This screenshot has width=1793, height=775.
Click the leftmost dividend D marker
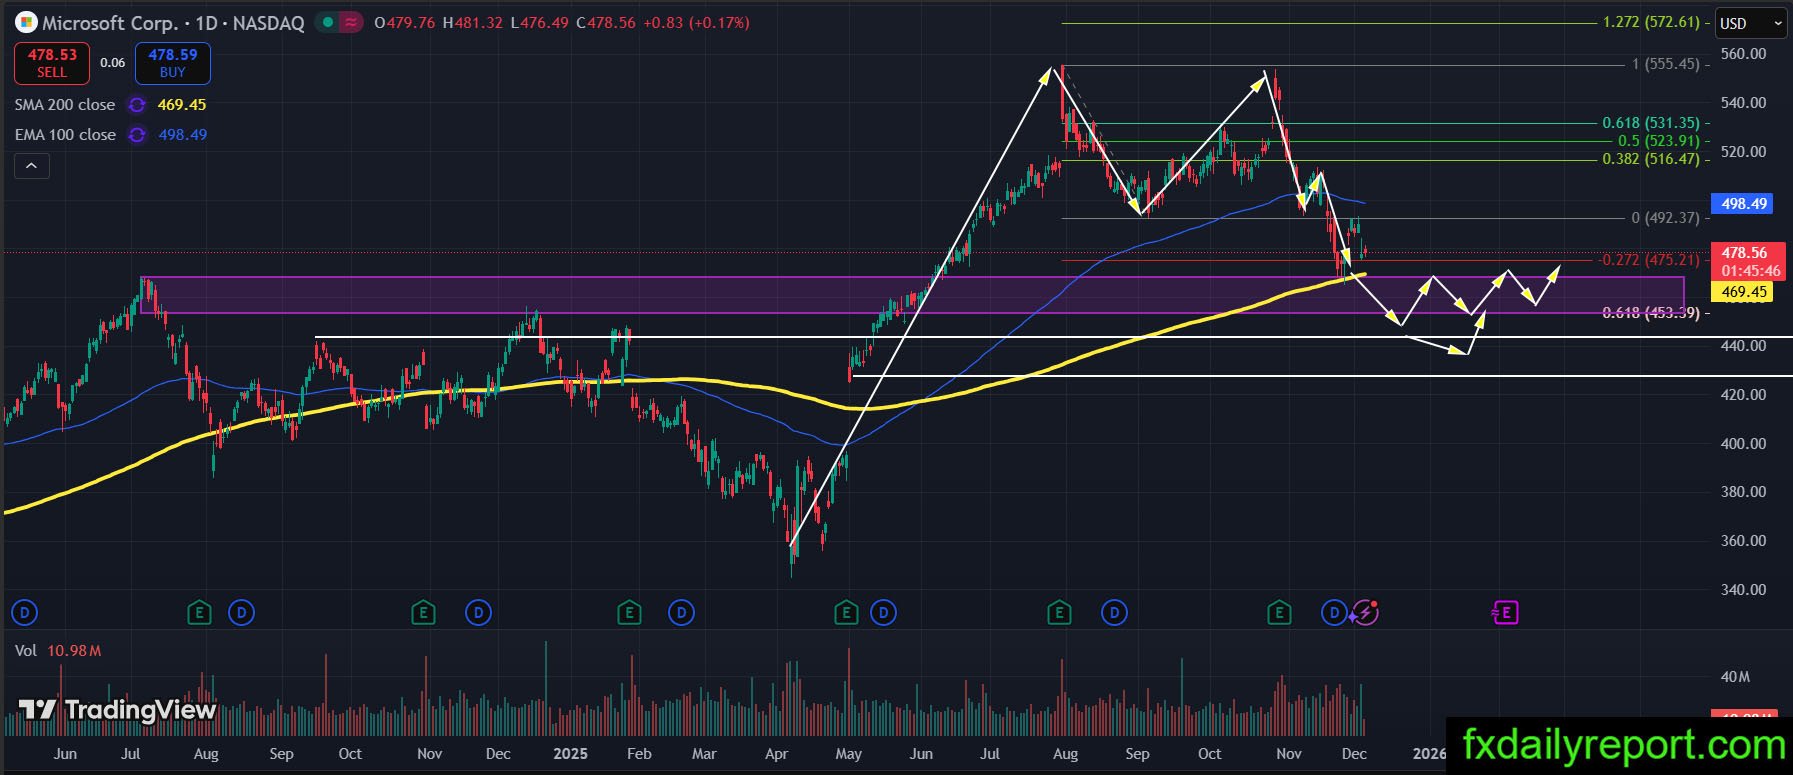point(23,612)
